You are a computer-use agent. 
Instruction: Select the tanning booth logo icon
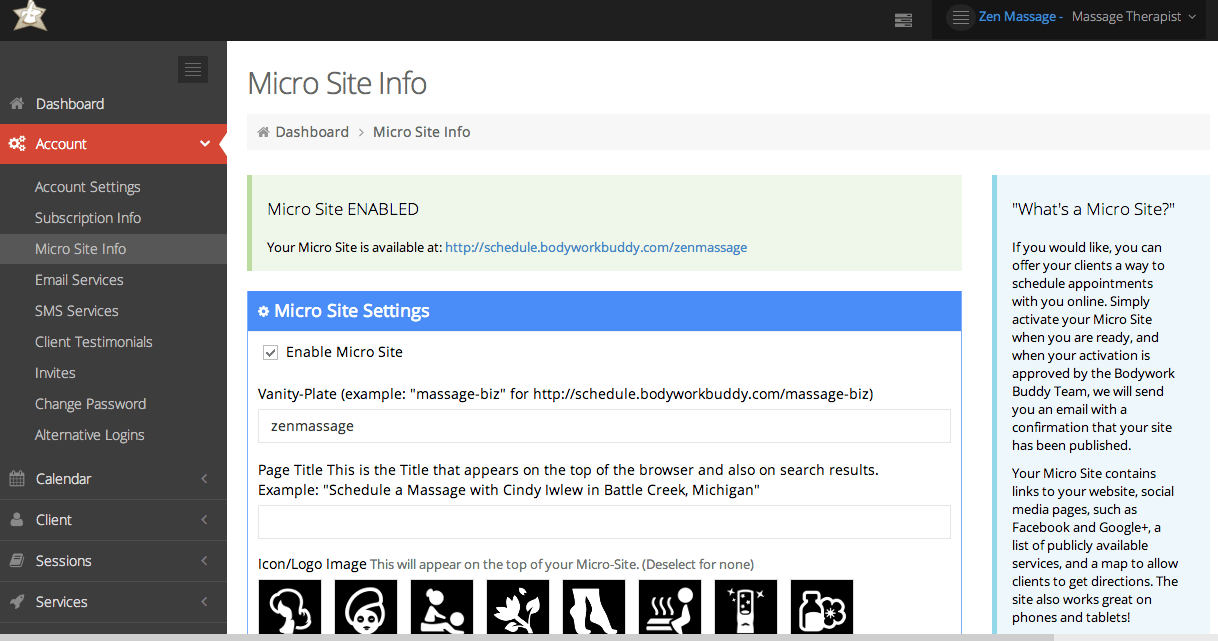point(746,606)
